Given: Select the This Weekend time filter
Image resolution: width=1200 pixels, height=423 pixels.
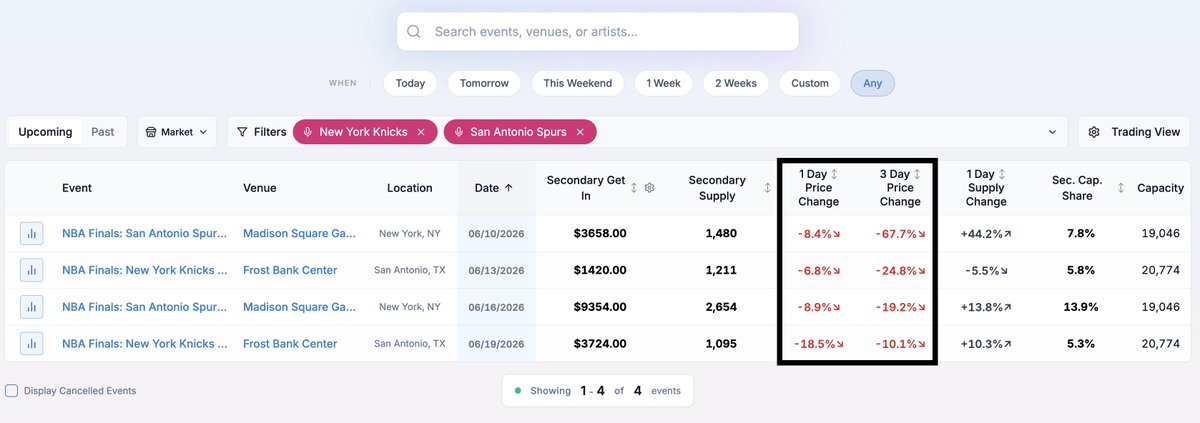Looking at the screenshot, I should [x=578, y=83].
